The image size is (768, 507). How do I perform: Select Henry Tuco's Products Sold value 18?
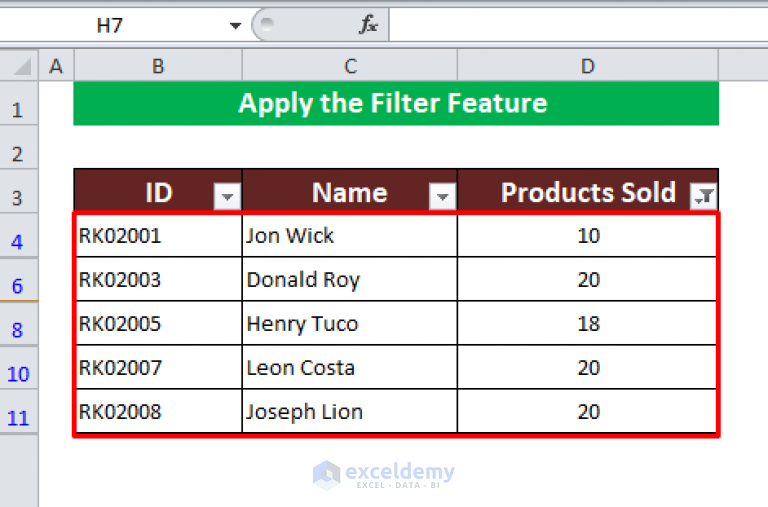point(588,323)
